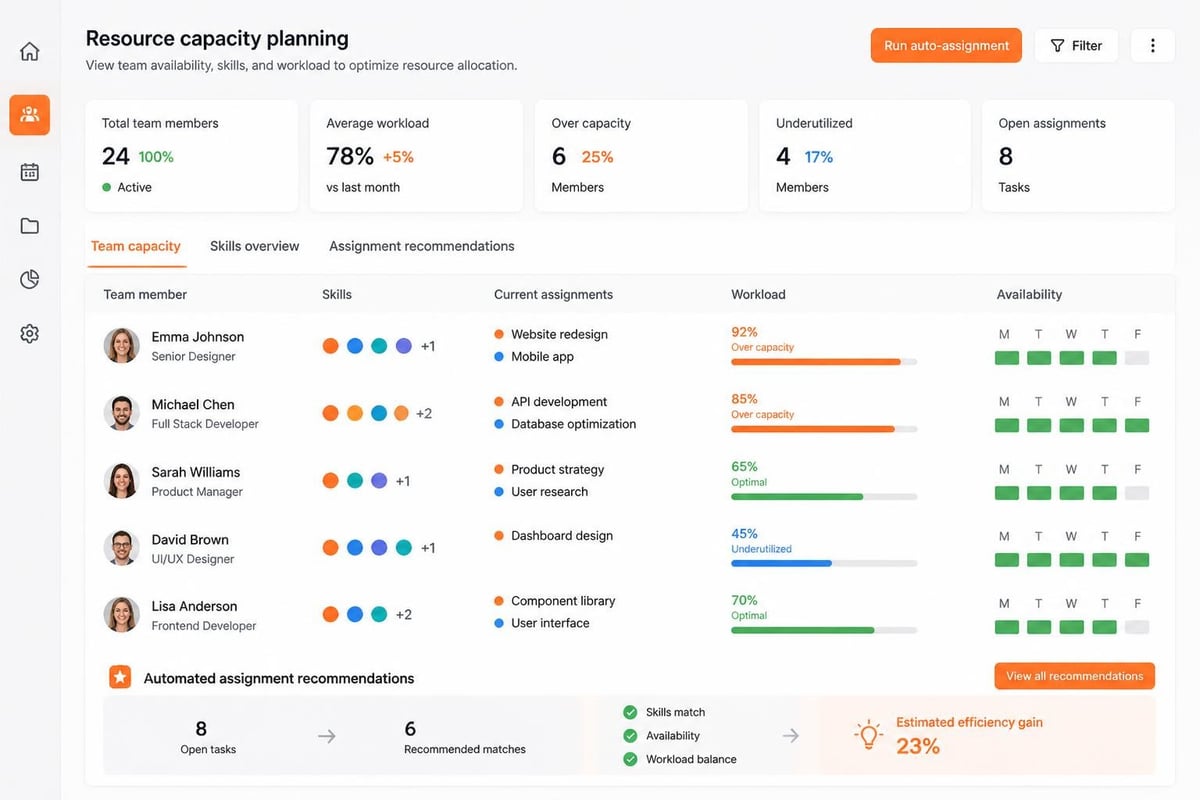Click Emma Johnson's first orange skill dot
The width and height of the screenshot is (1200, 800).
pyautogui.click(x=331, y=346)
